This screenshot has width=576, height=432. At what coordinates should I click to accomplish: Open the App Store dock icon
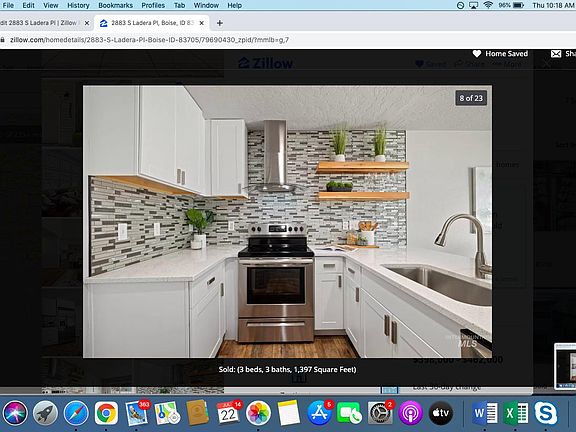[319, 413]
